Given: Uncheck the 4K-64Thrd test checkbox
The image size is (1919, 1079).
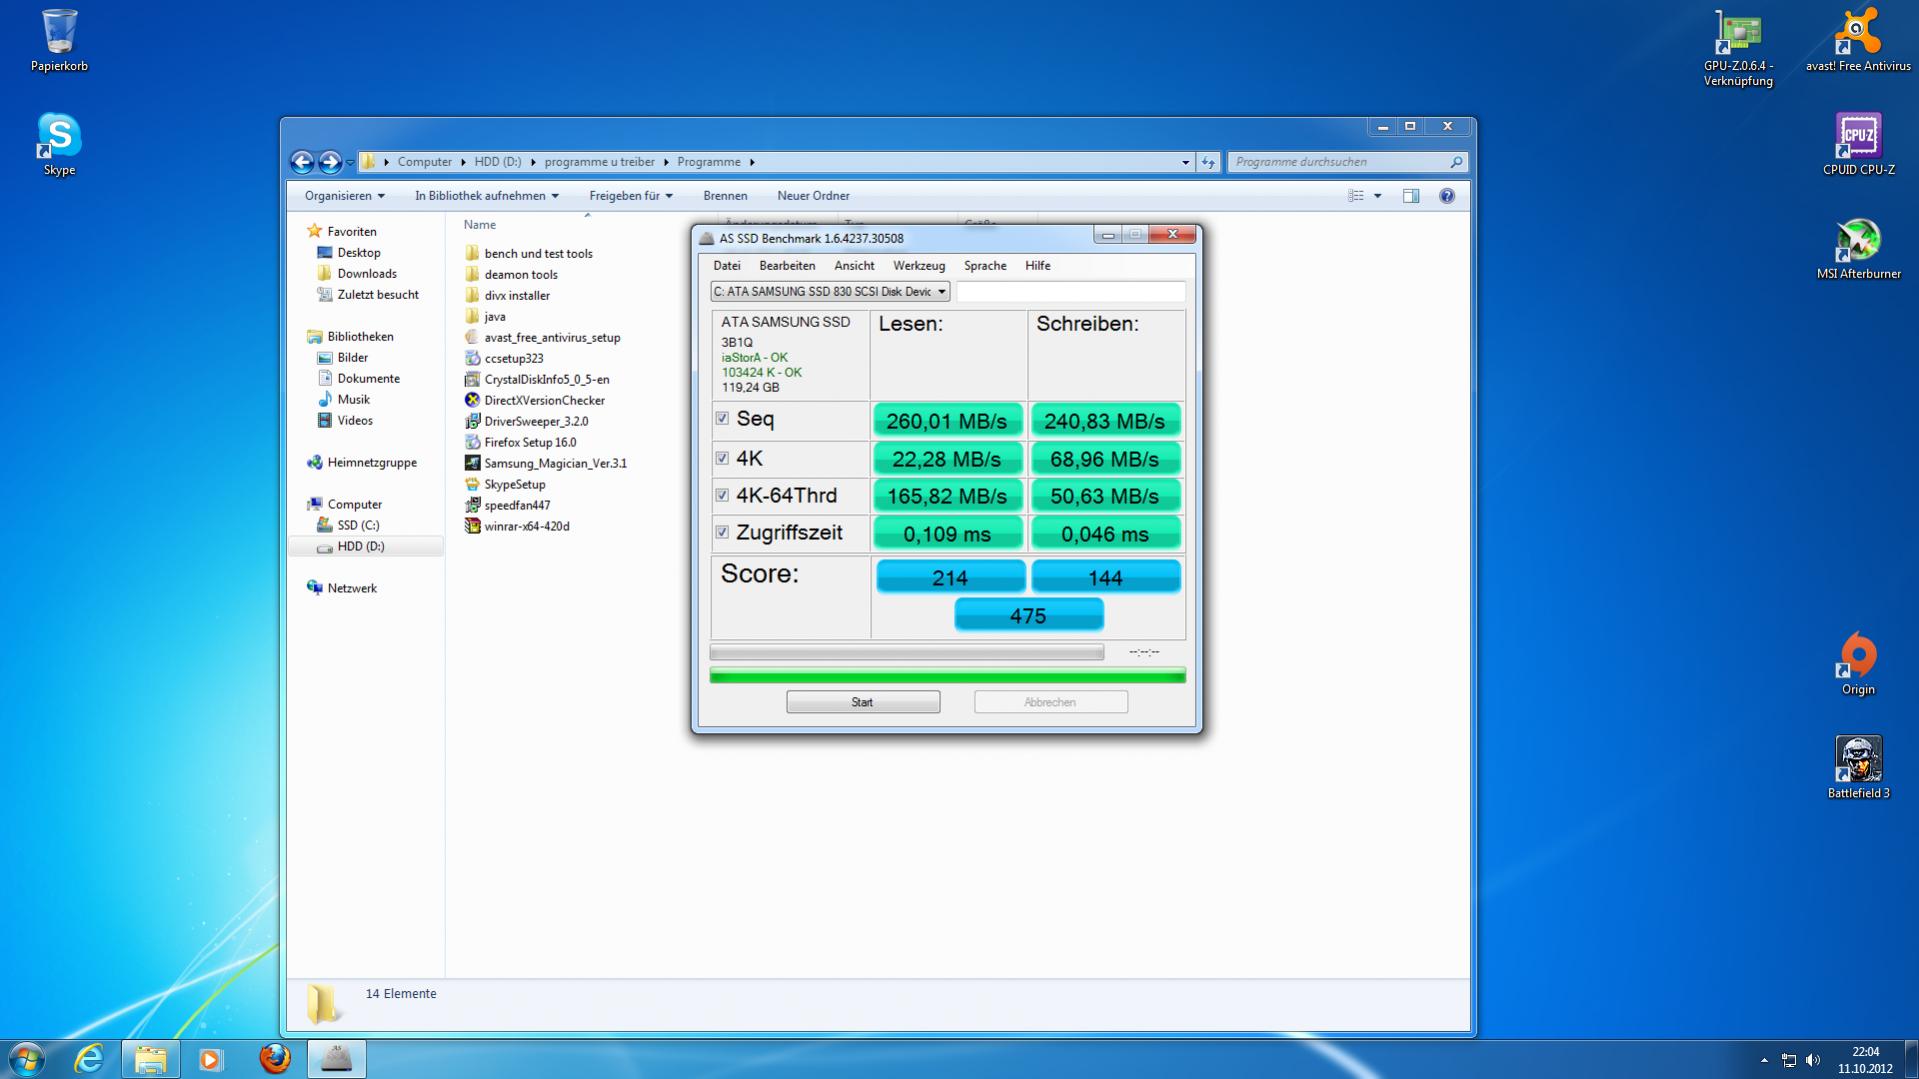Looking at the screenshot, I should coord(722,495).
